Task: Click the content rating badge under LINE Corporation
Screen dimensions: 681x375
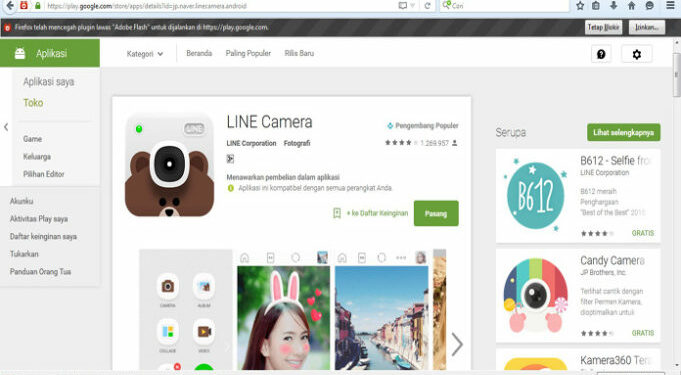Action: pos(230,159)
